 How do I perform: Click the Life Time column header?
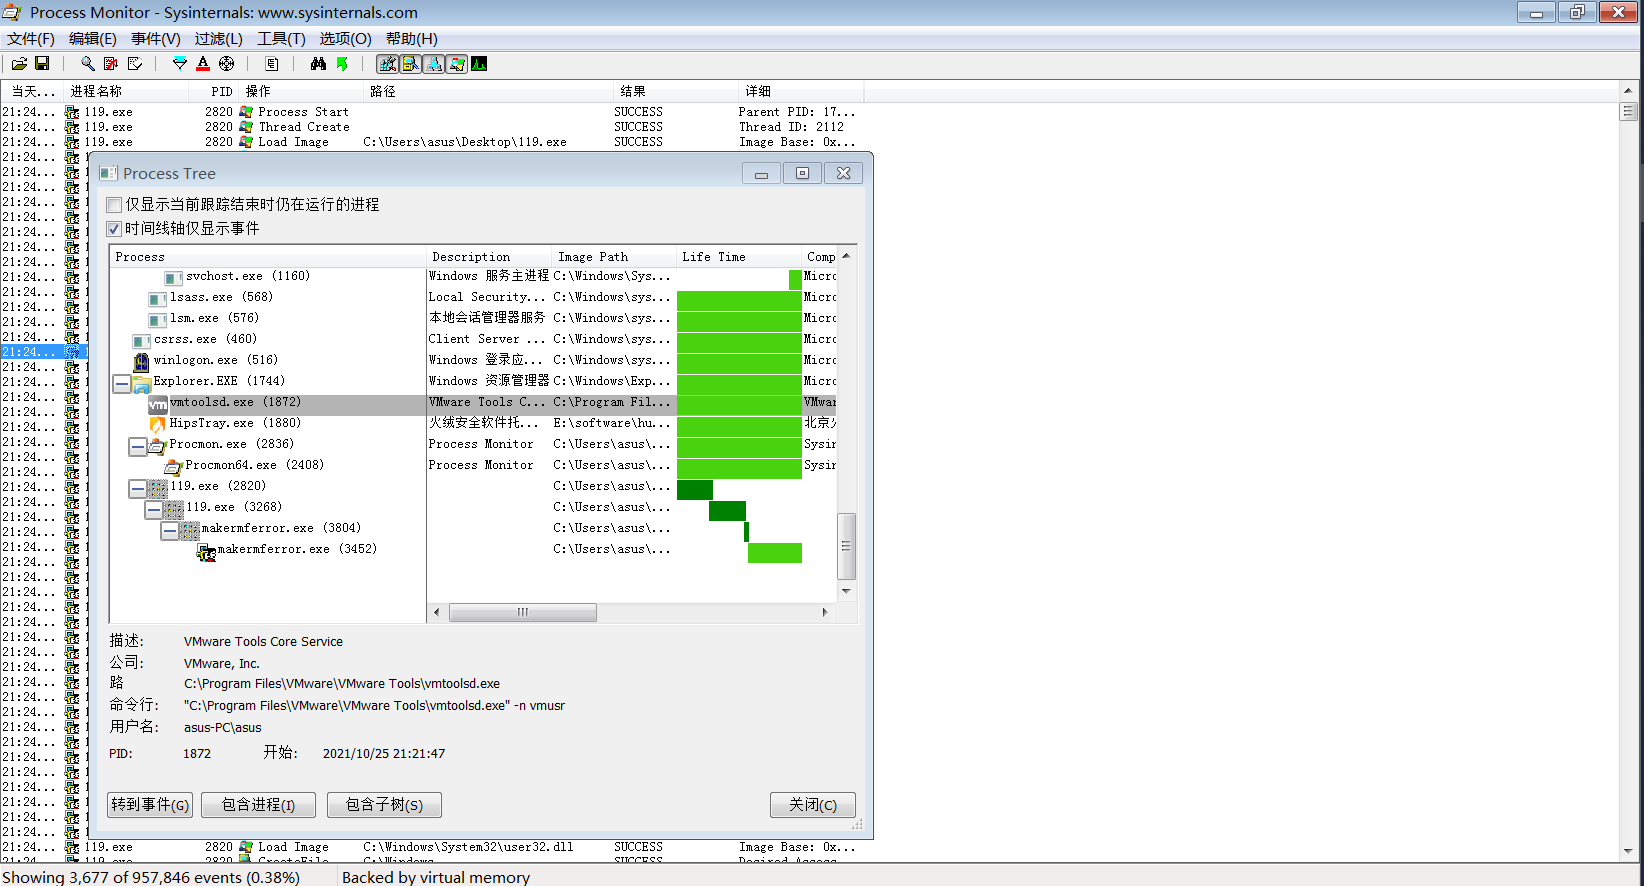coord(739,257)
